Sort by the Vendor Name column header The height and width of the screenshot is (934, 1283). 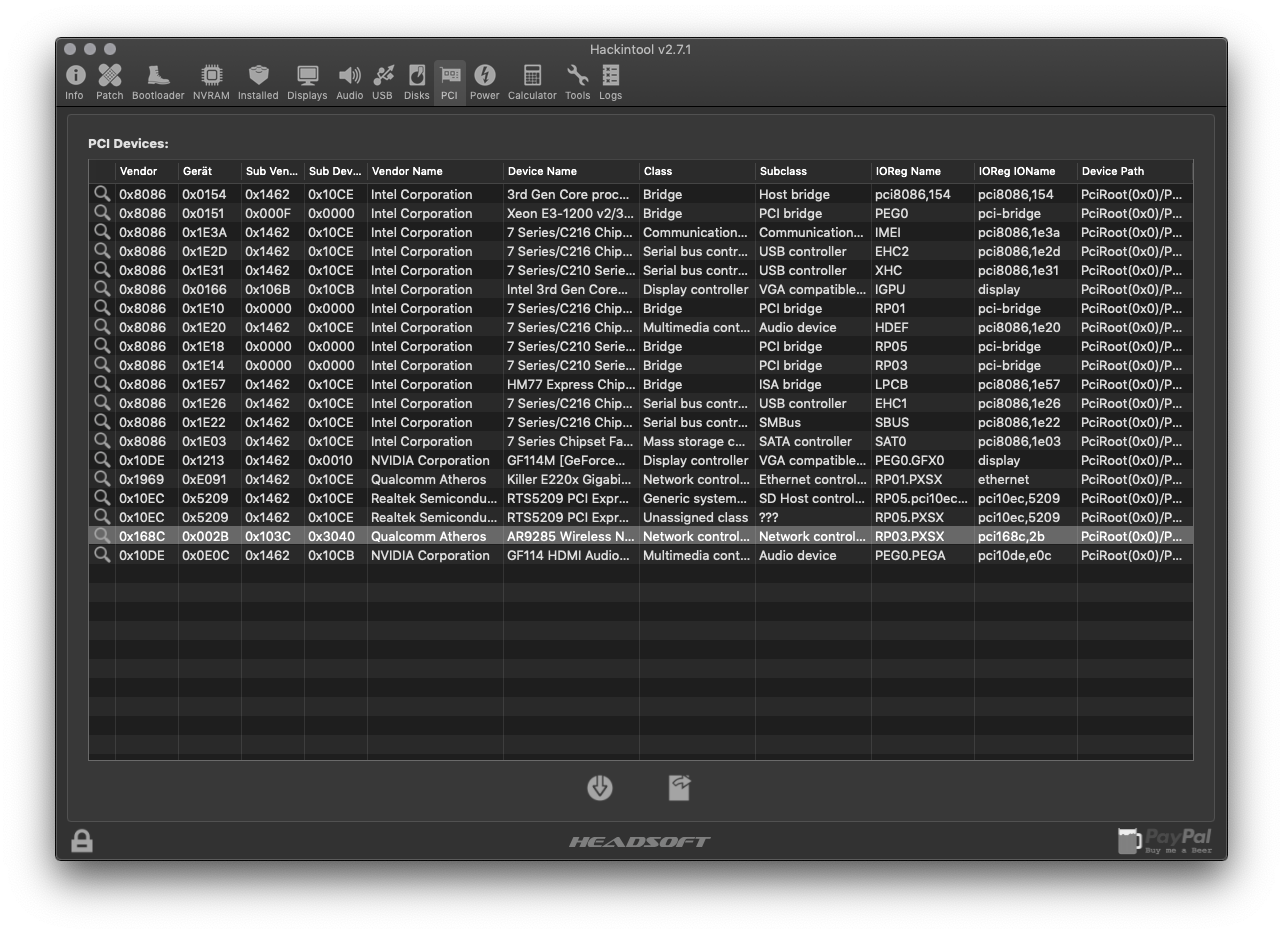tap(435, 171)
